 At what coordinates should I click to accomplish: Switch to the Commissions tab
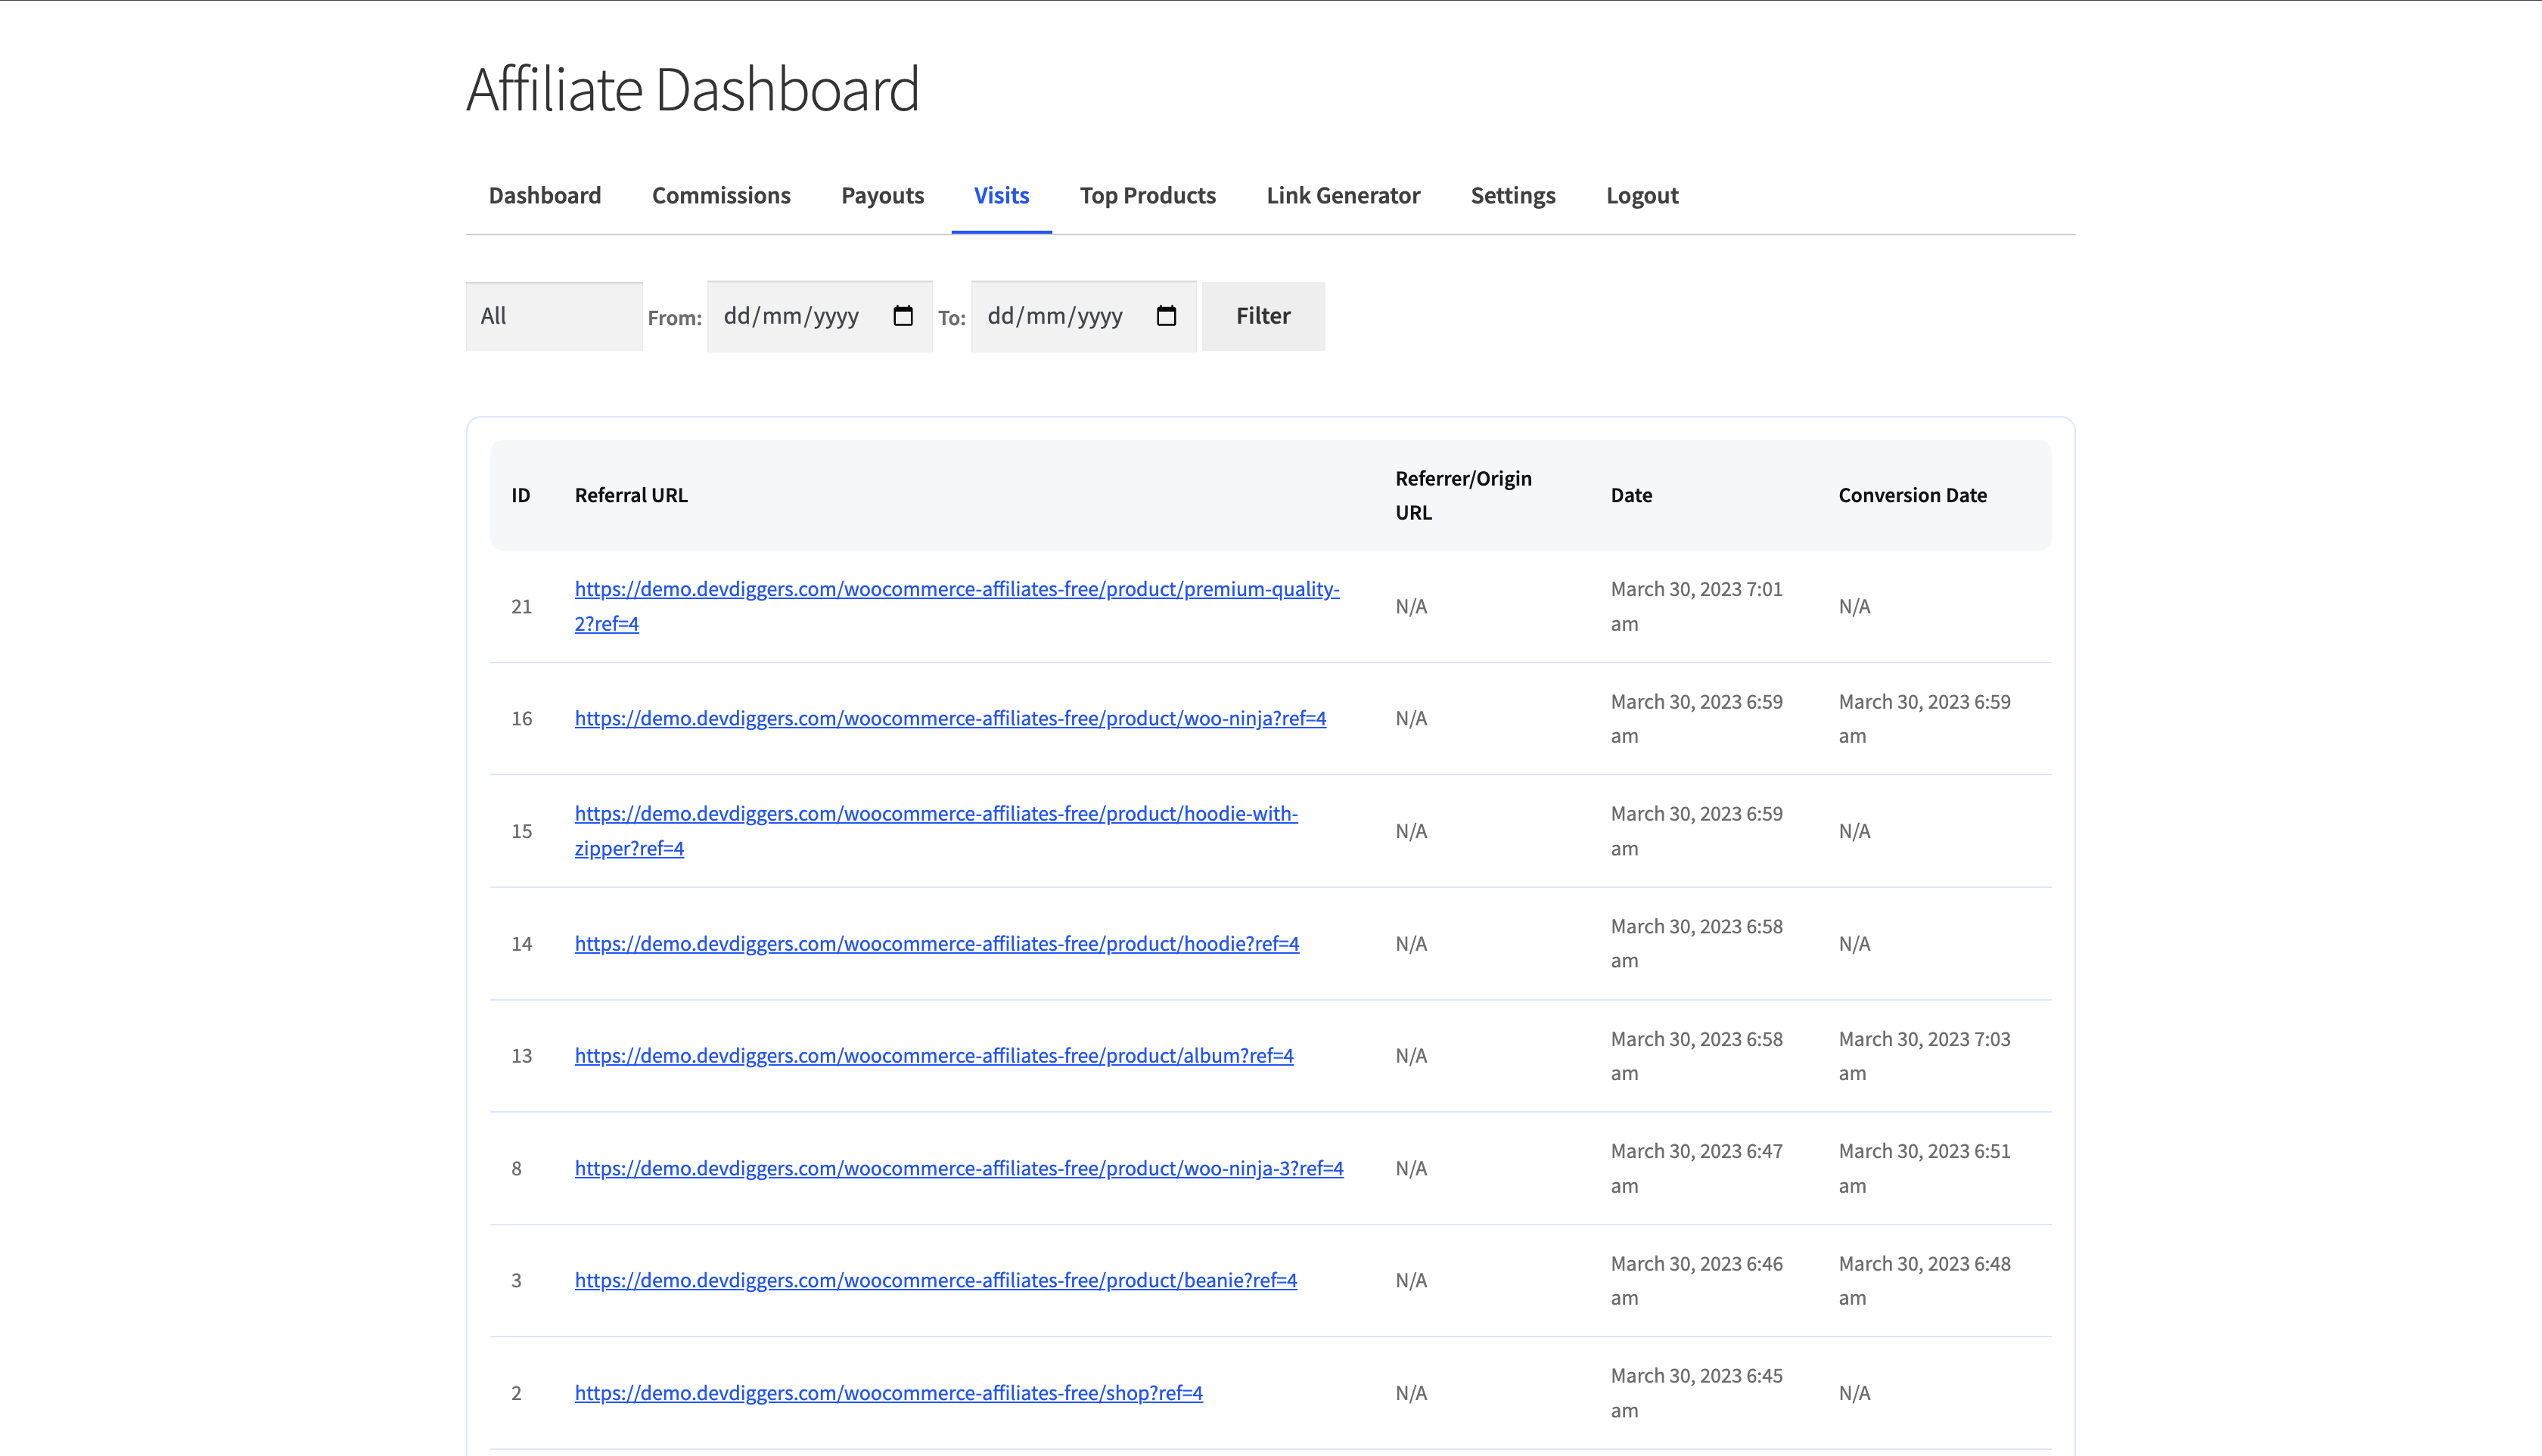[721, 195]
